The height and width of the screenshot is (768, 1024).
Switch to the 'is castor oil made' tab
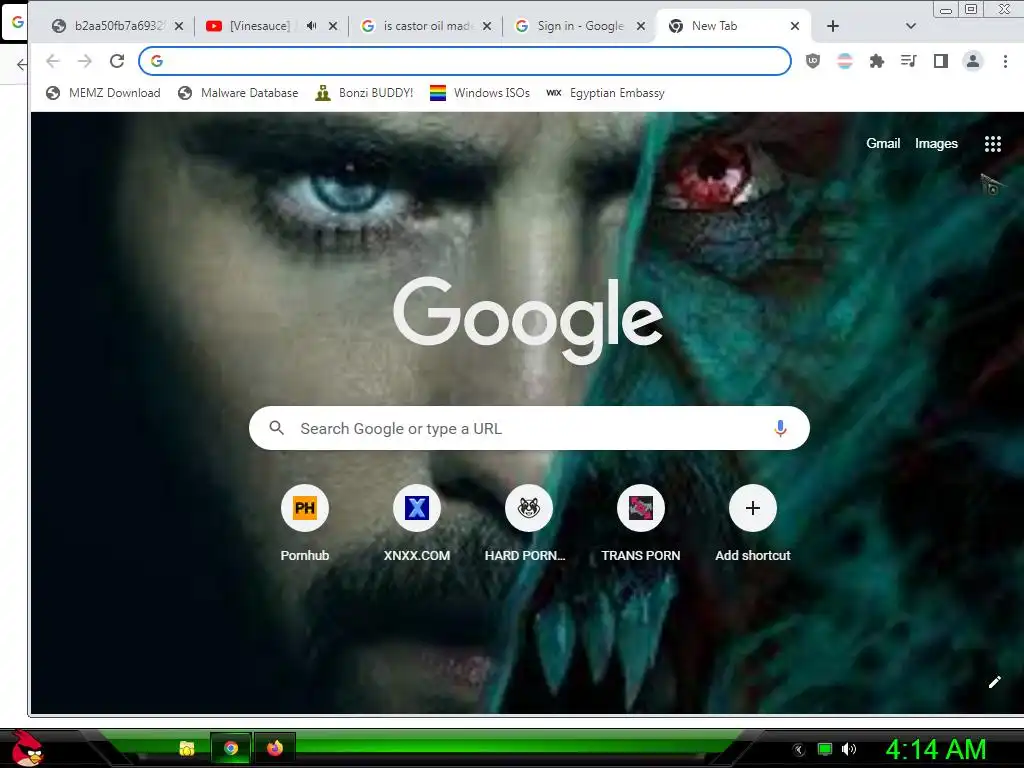pos(424,26)
